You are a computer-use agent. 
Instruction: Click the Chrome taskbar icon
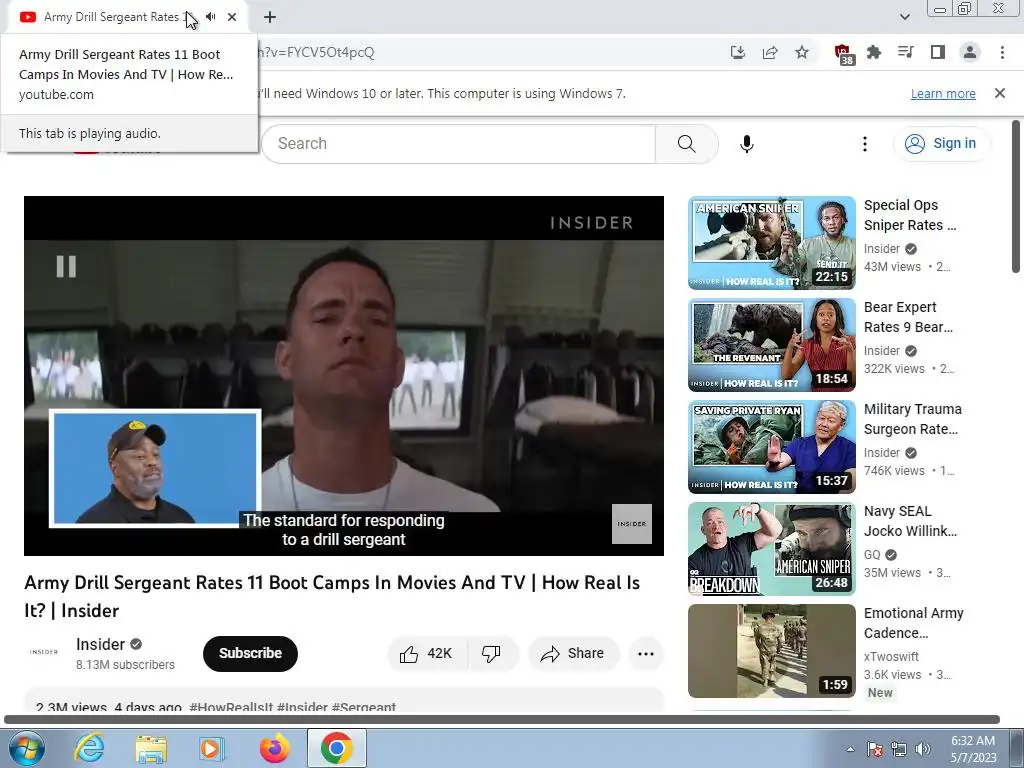click(x=336, y=748)
